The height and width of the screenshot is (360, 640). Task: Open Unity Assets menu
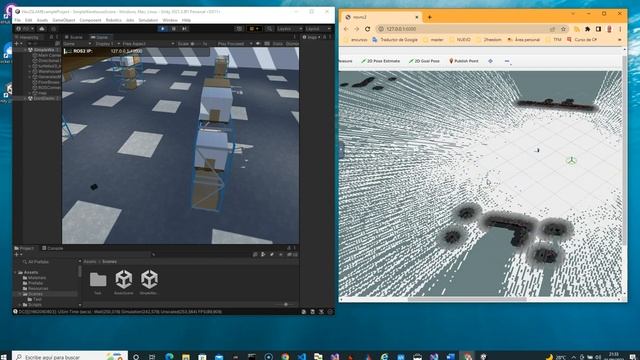pos(42,20)
